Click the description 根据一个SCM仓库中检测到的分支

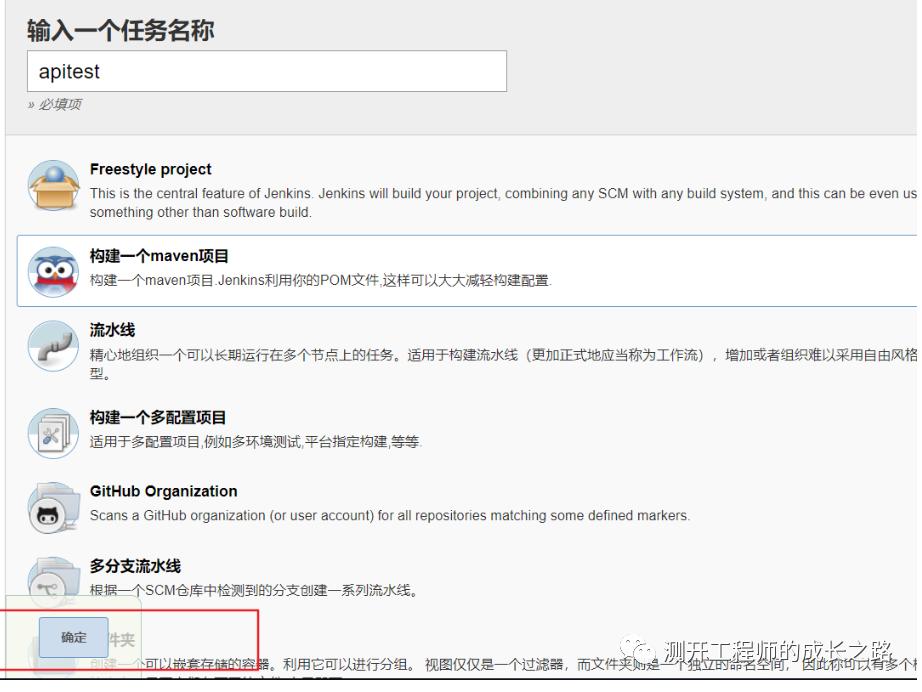click(x=254, y=590)
